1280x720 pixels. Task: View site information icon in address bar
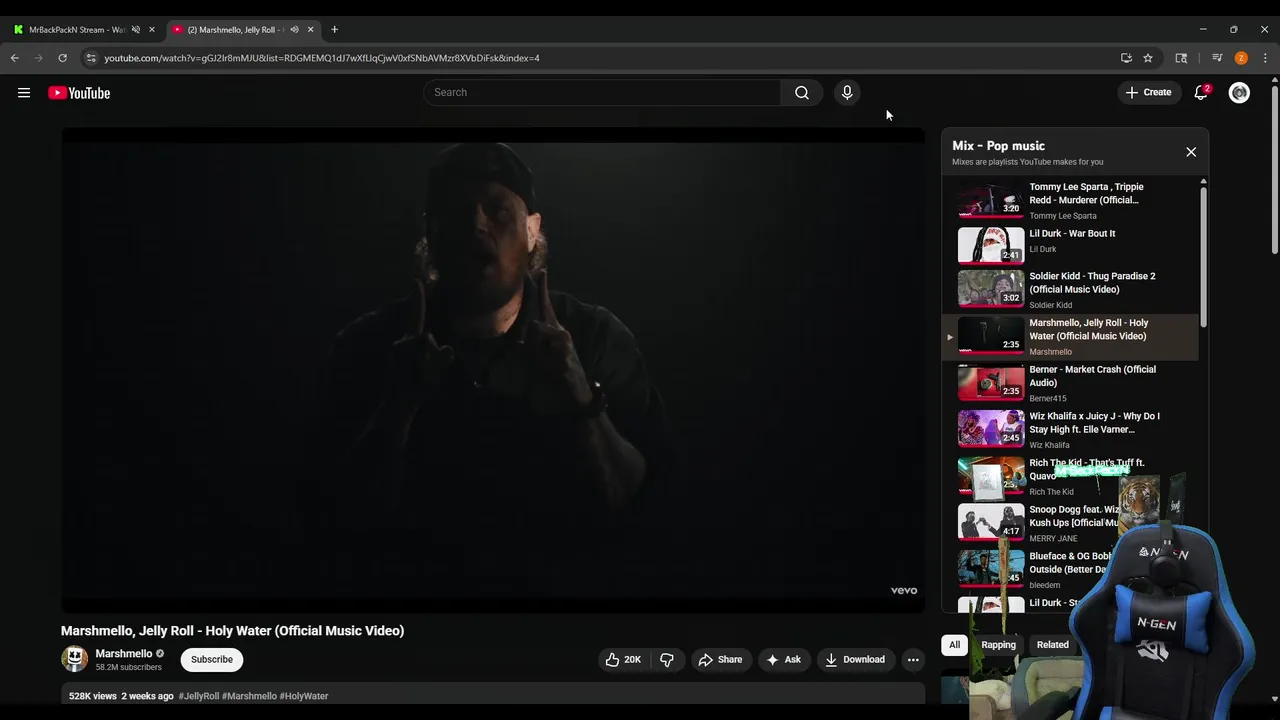click(x=91, y=58)
